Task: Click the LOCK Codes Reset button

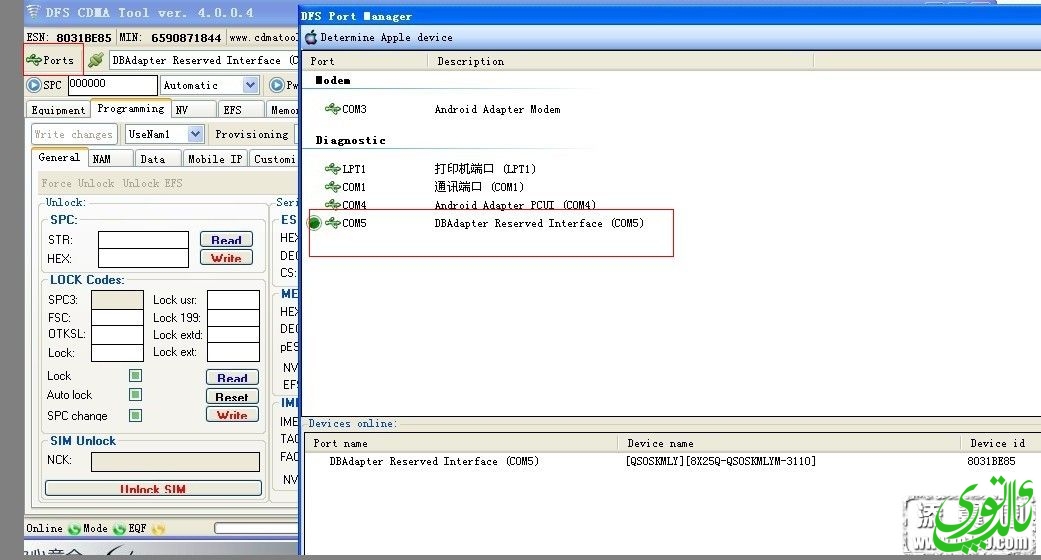Action: (232, 397)
